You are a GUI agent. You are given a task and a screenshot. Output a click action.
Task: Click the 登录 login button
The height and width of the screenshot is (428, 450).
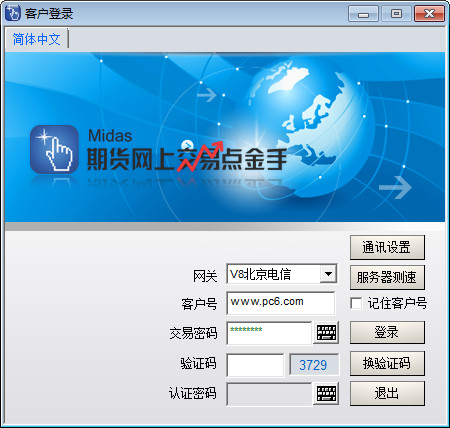point(387,332)
